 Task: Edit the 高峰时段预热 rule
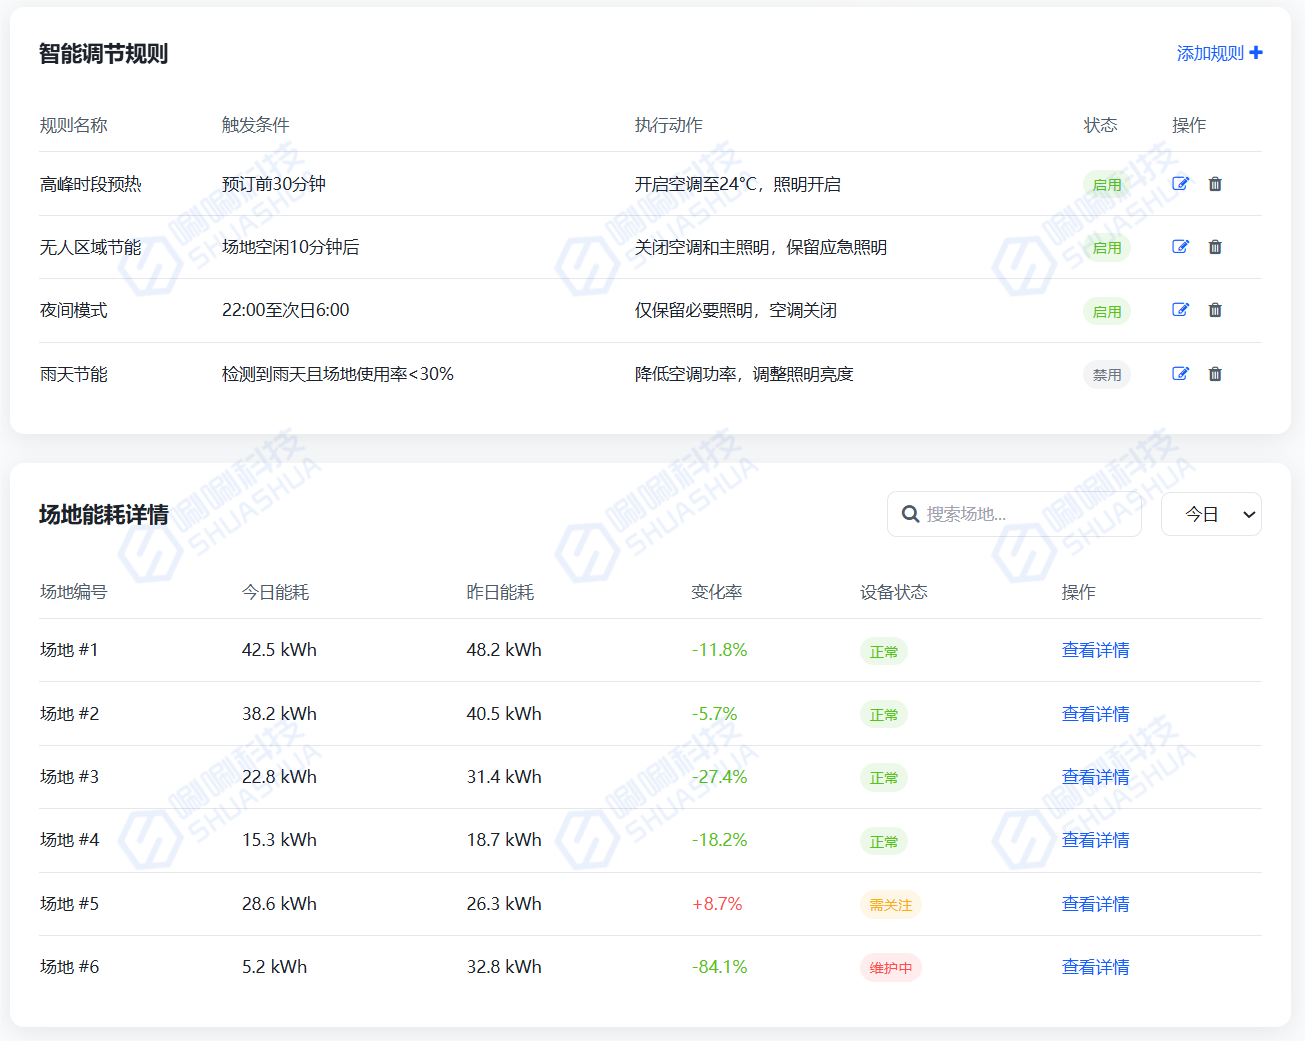(x=1180, y=184)
